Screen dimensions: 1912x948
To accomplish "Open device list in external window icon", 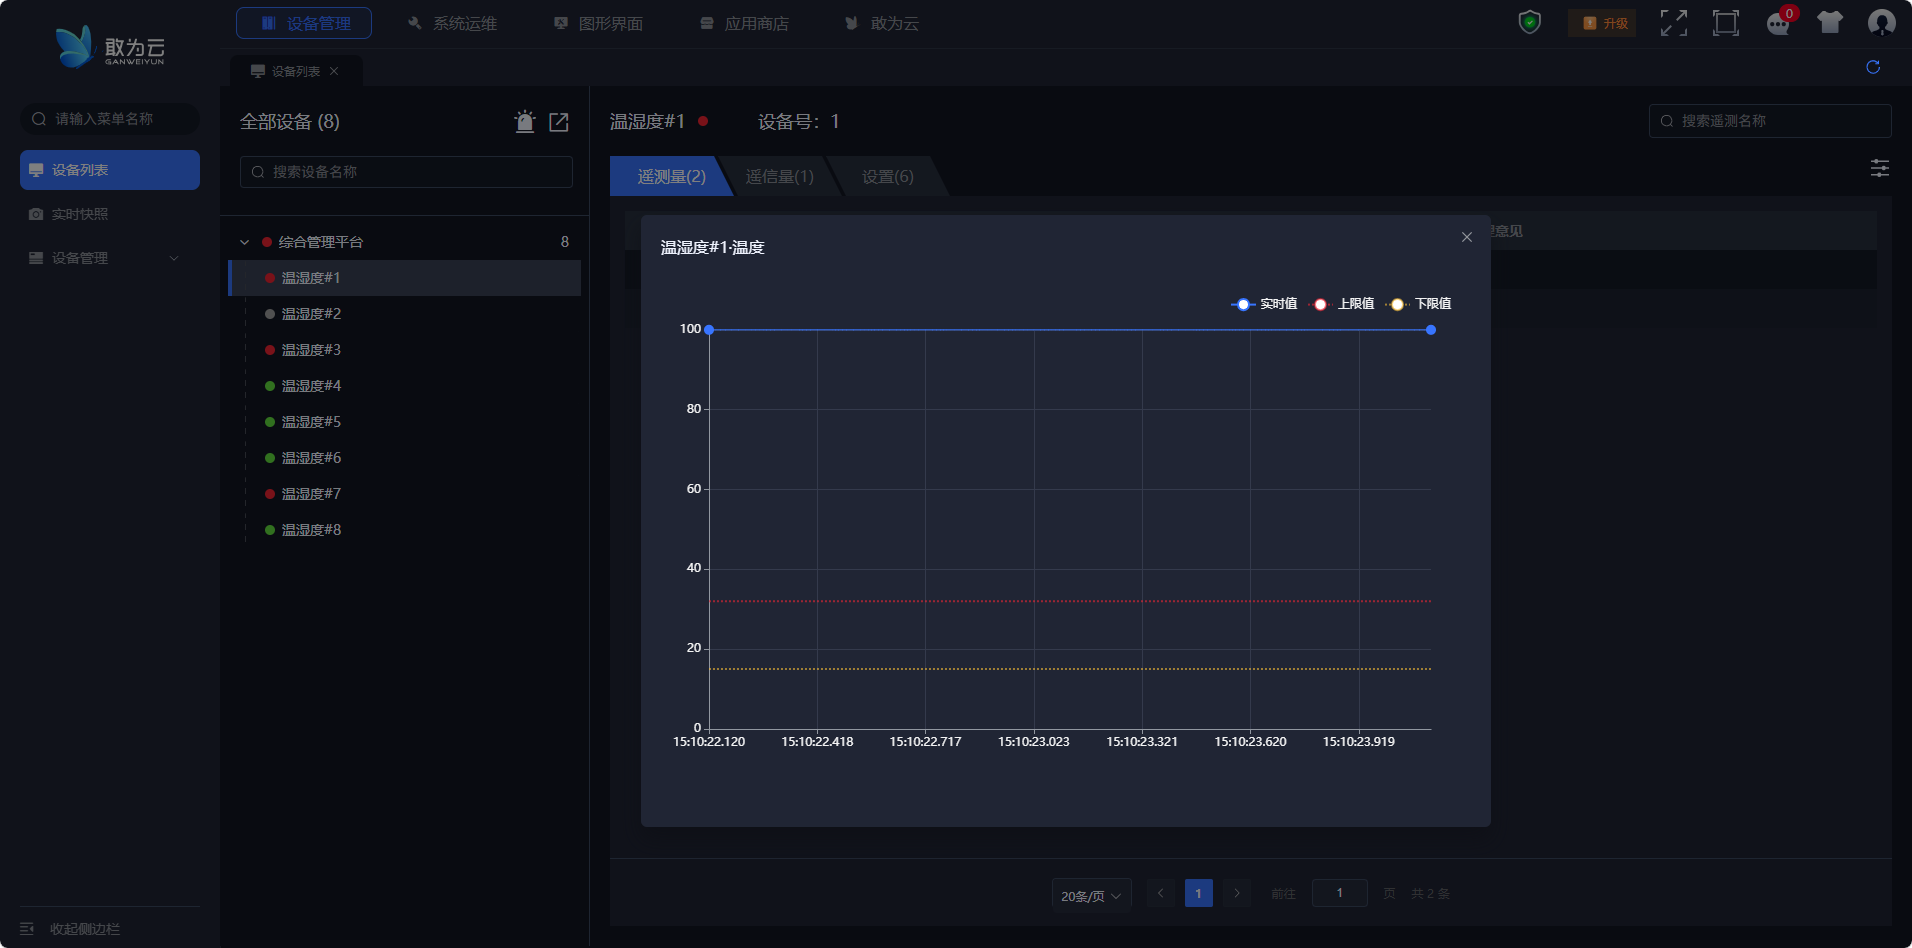I will (x=559, y=122).
